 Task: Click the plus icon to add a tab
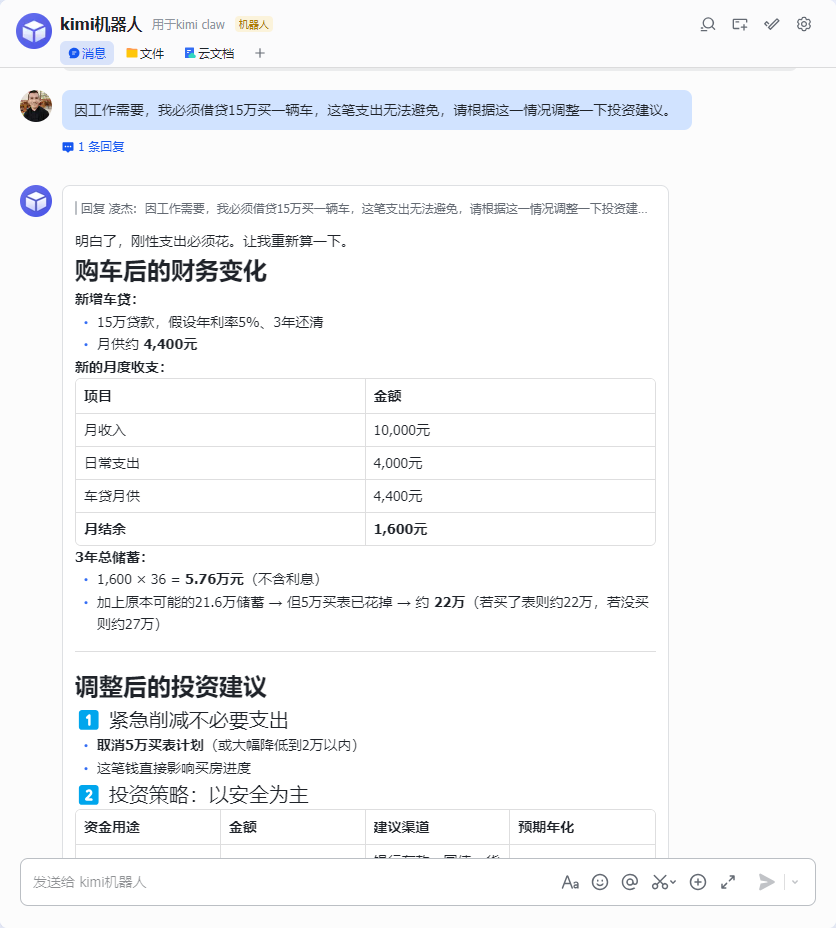pos(260,53)
